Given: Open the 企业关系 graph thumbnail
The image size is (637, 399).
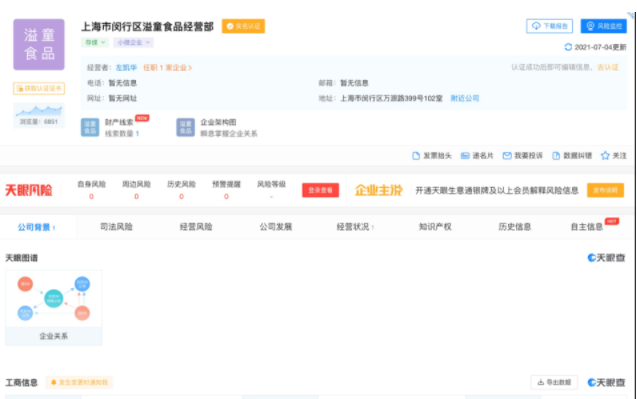Looking at the screenshot, I should coord(54,308).
